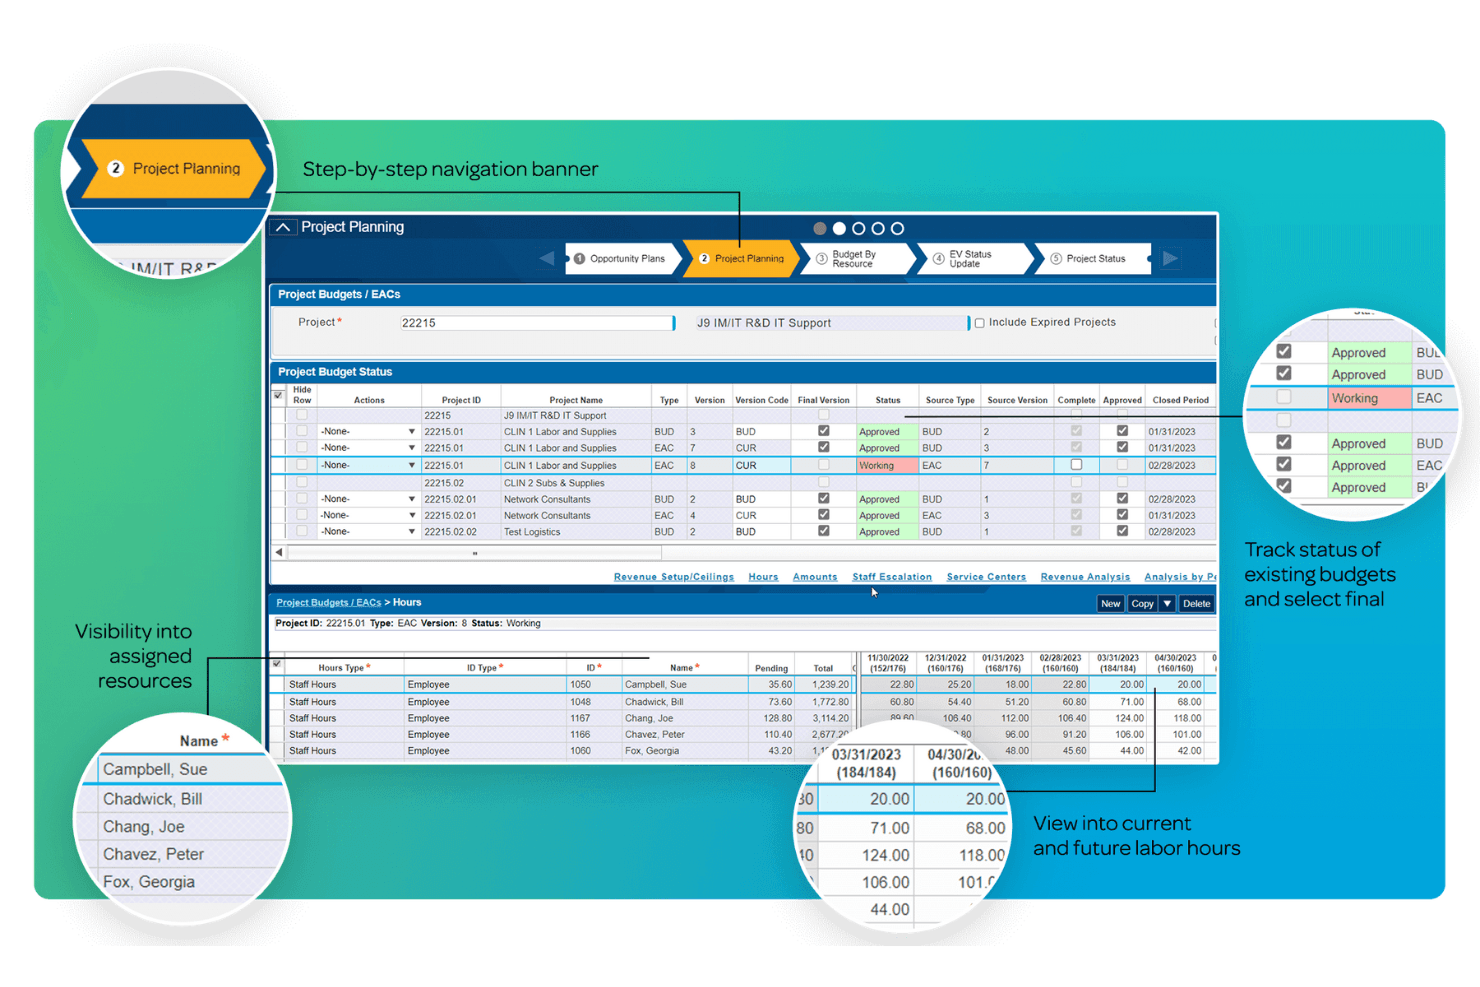
Task: Toggle Hide Row checkbox for Test Logistics
Action: pos(301,531)
